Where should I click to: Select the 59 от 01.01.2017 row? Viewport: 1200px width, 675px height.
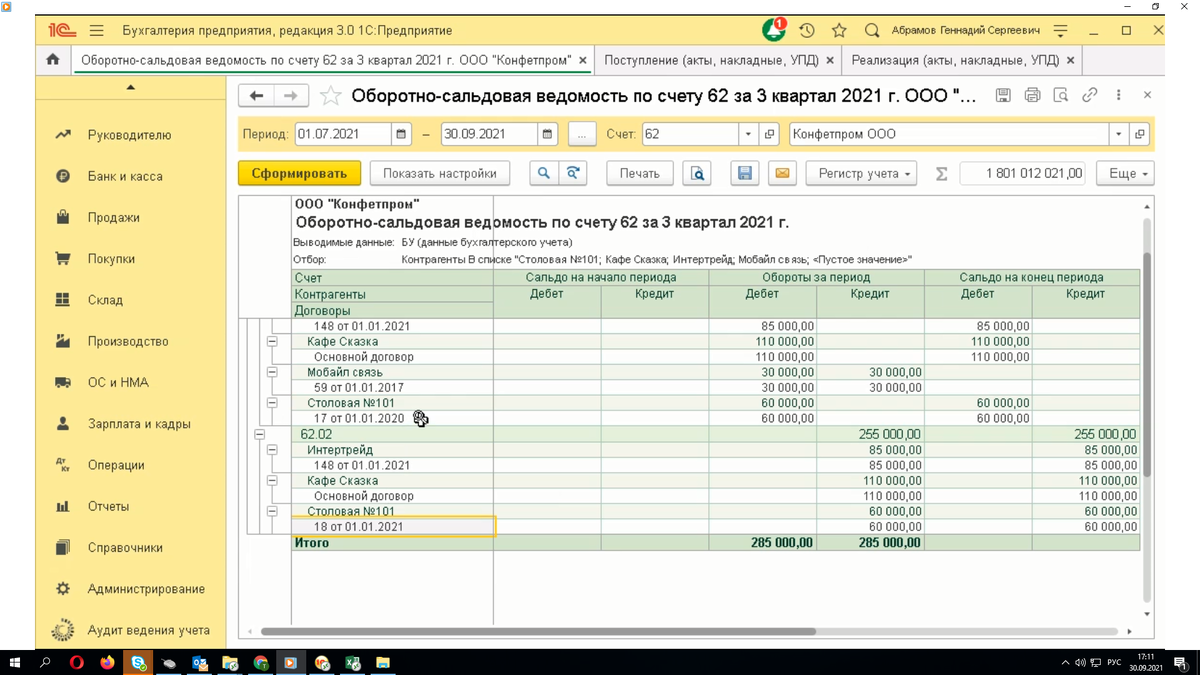coord(392,388)
